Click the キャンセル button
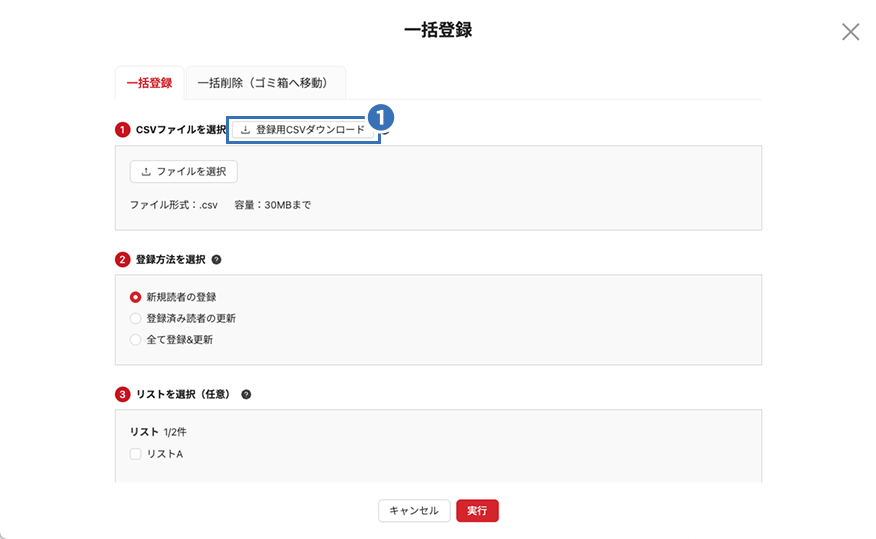 pos(414,511)
